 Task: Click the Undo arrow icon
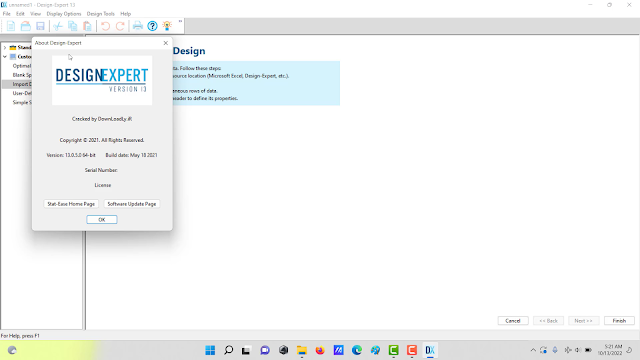[105, 26]
